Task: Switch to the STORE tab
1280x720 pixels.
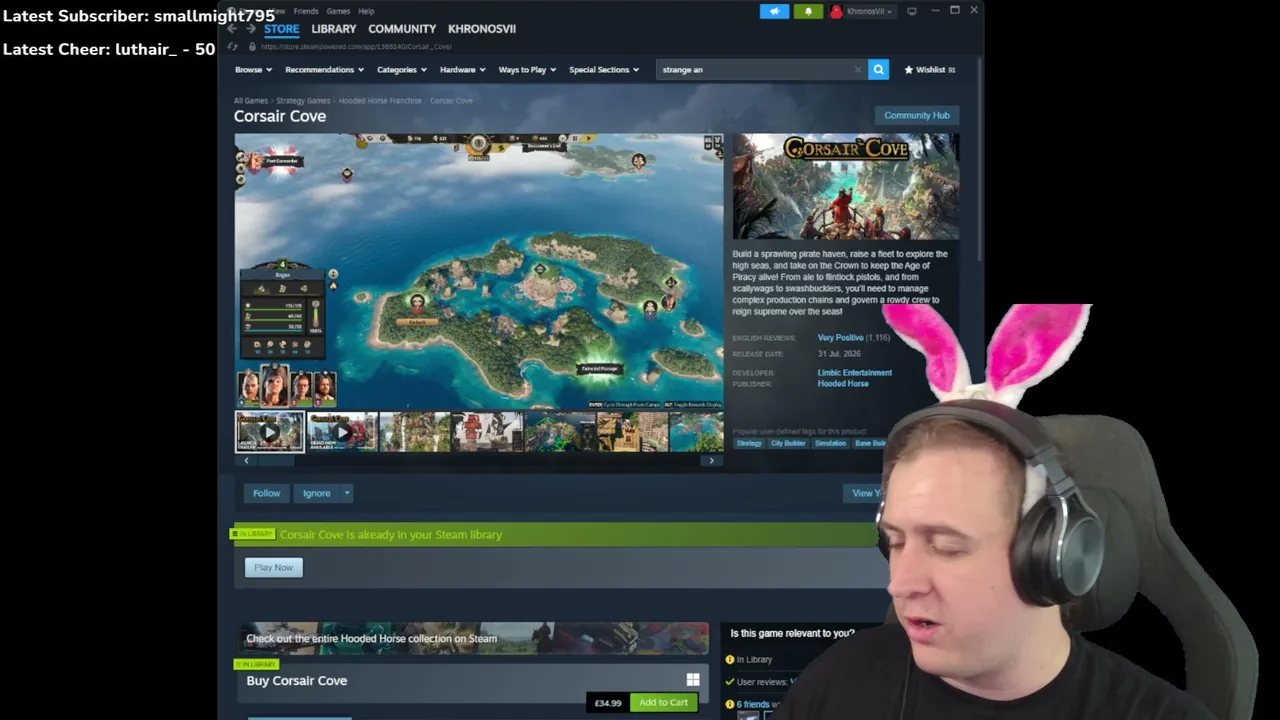Action: click(282, 29)
